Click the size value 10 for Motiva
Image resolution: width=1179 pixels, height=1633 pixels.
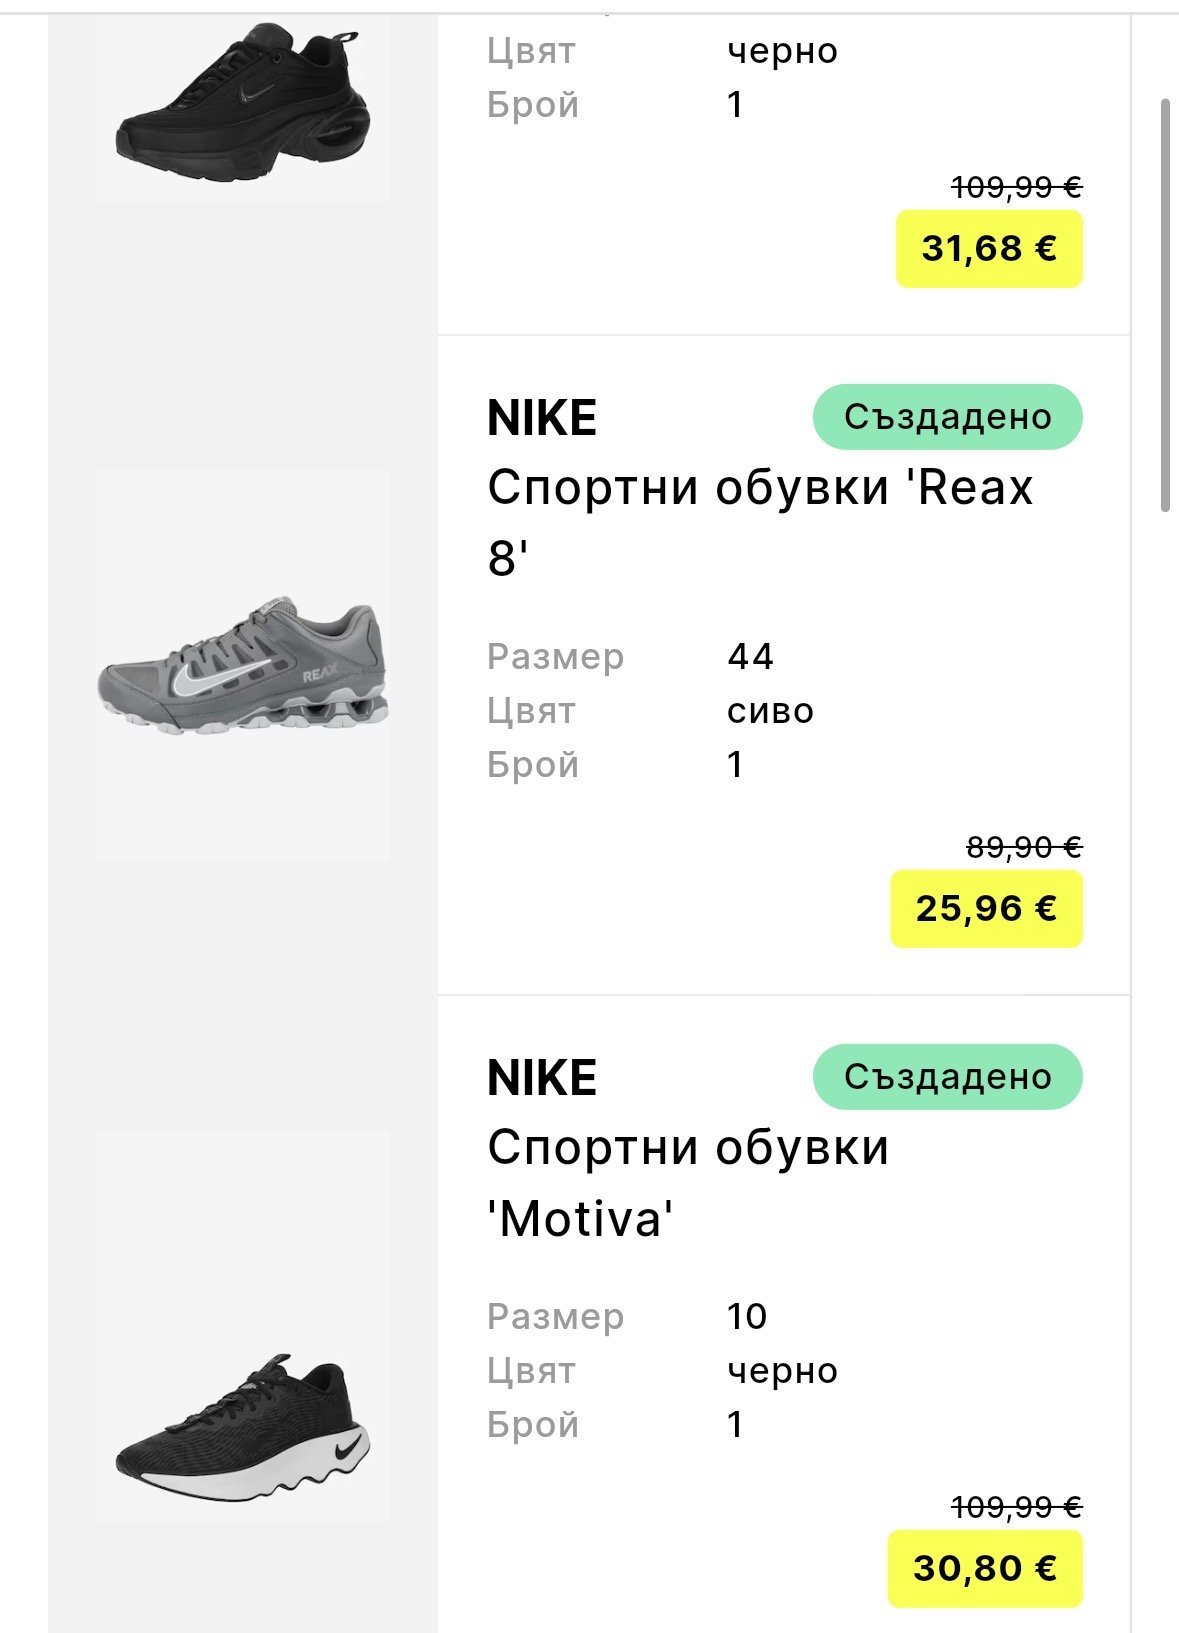click(x=747, y=1316)
